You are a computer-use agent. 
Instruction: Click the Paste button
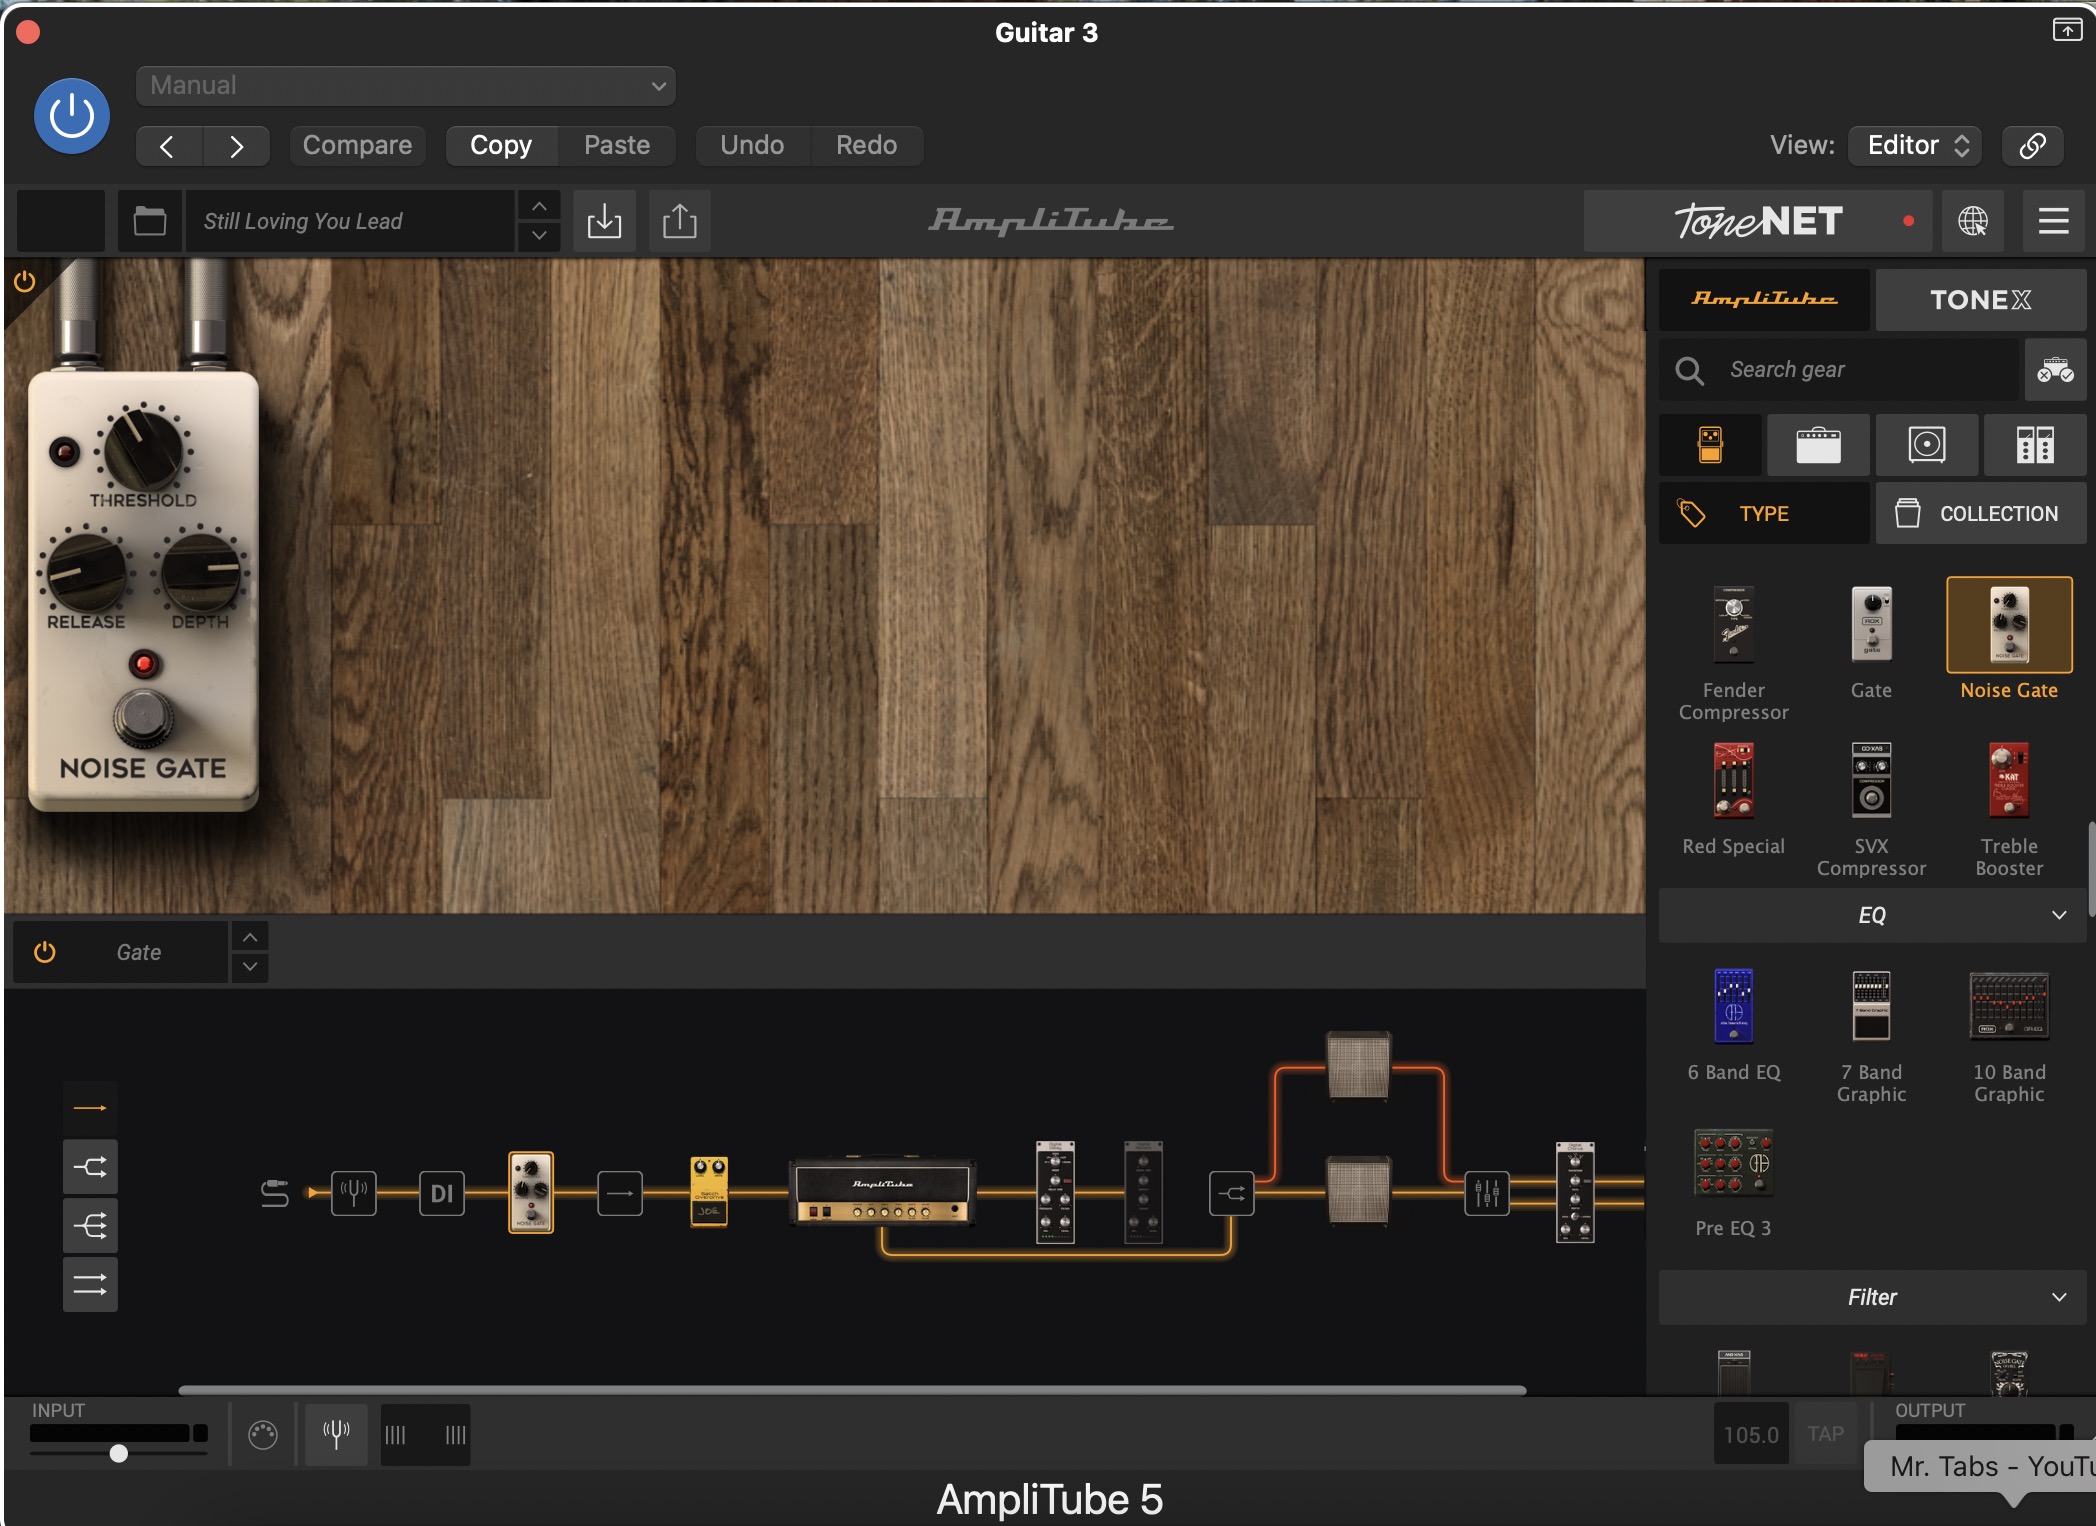617,146
